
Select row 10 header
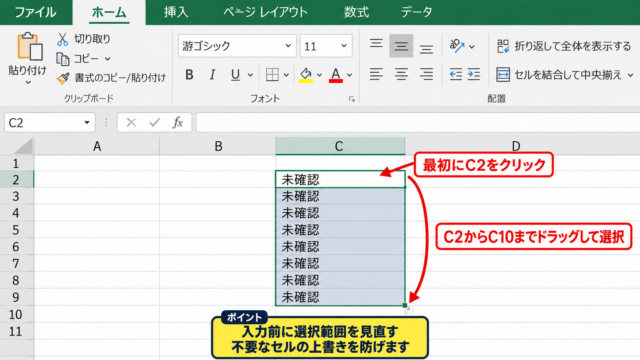[x=16, y=314]
